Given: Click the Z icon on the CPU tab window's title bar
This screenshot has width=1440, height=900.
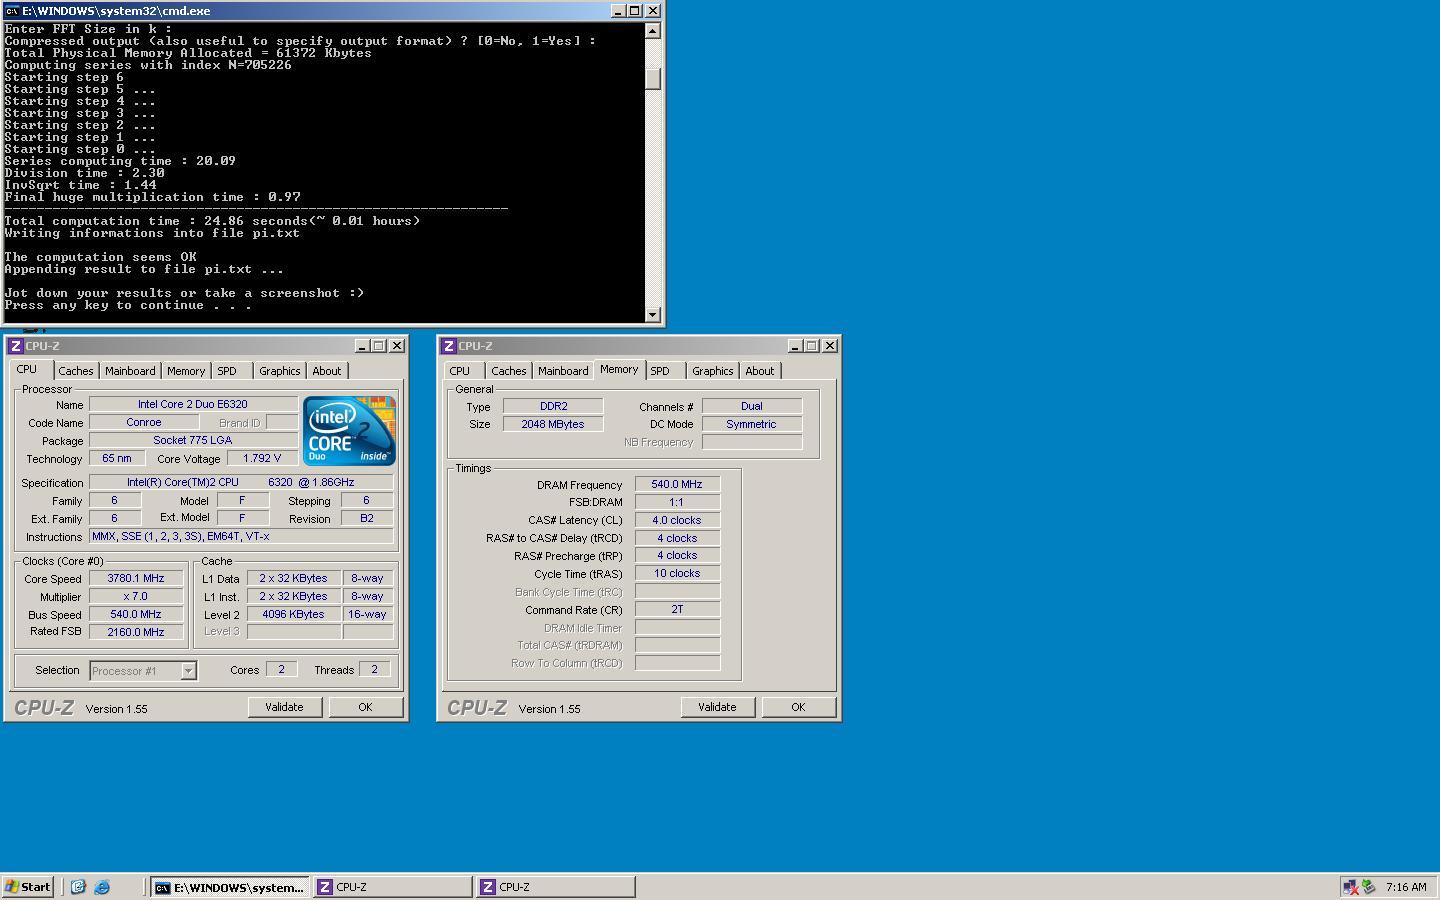Looking at the screenshot, I should coord(16,346).
